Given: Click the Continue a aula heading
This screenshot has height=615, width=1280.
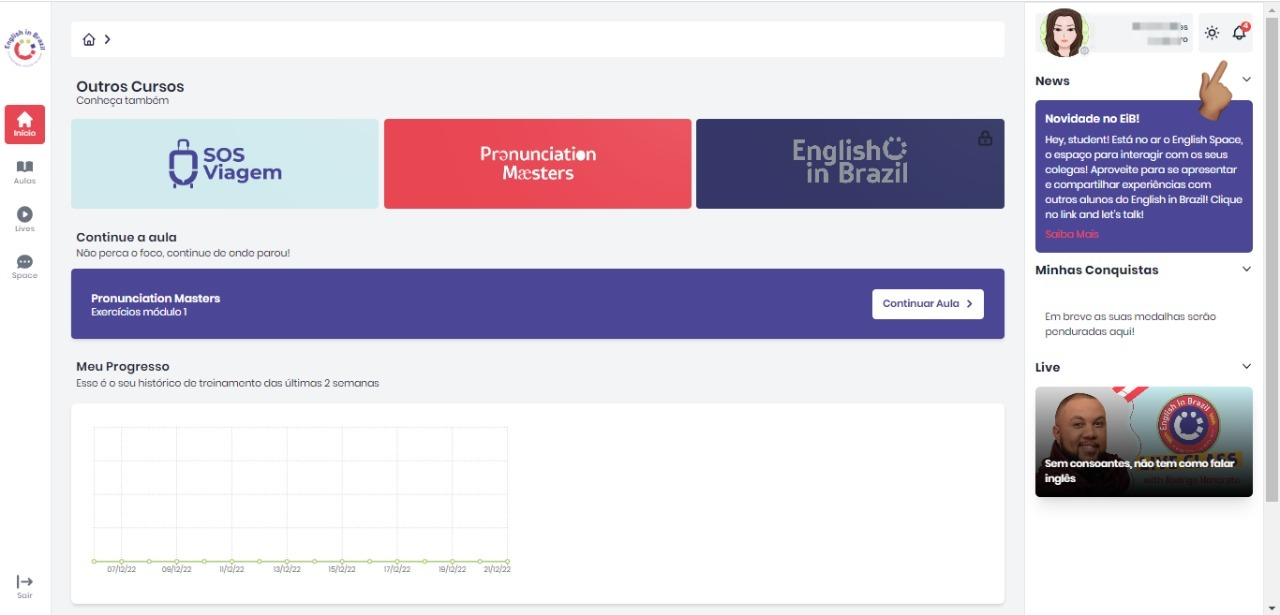Looking at the screenshot, I should 126,237.
